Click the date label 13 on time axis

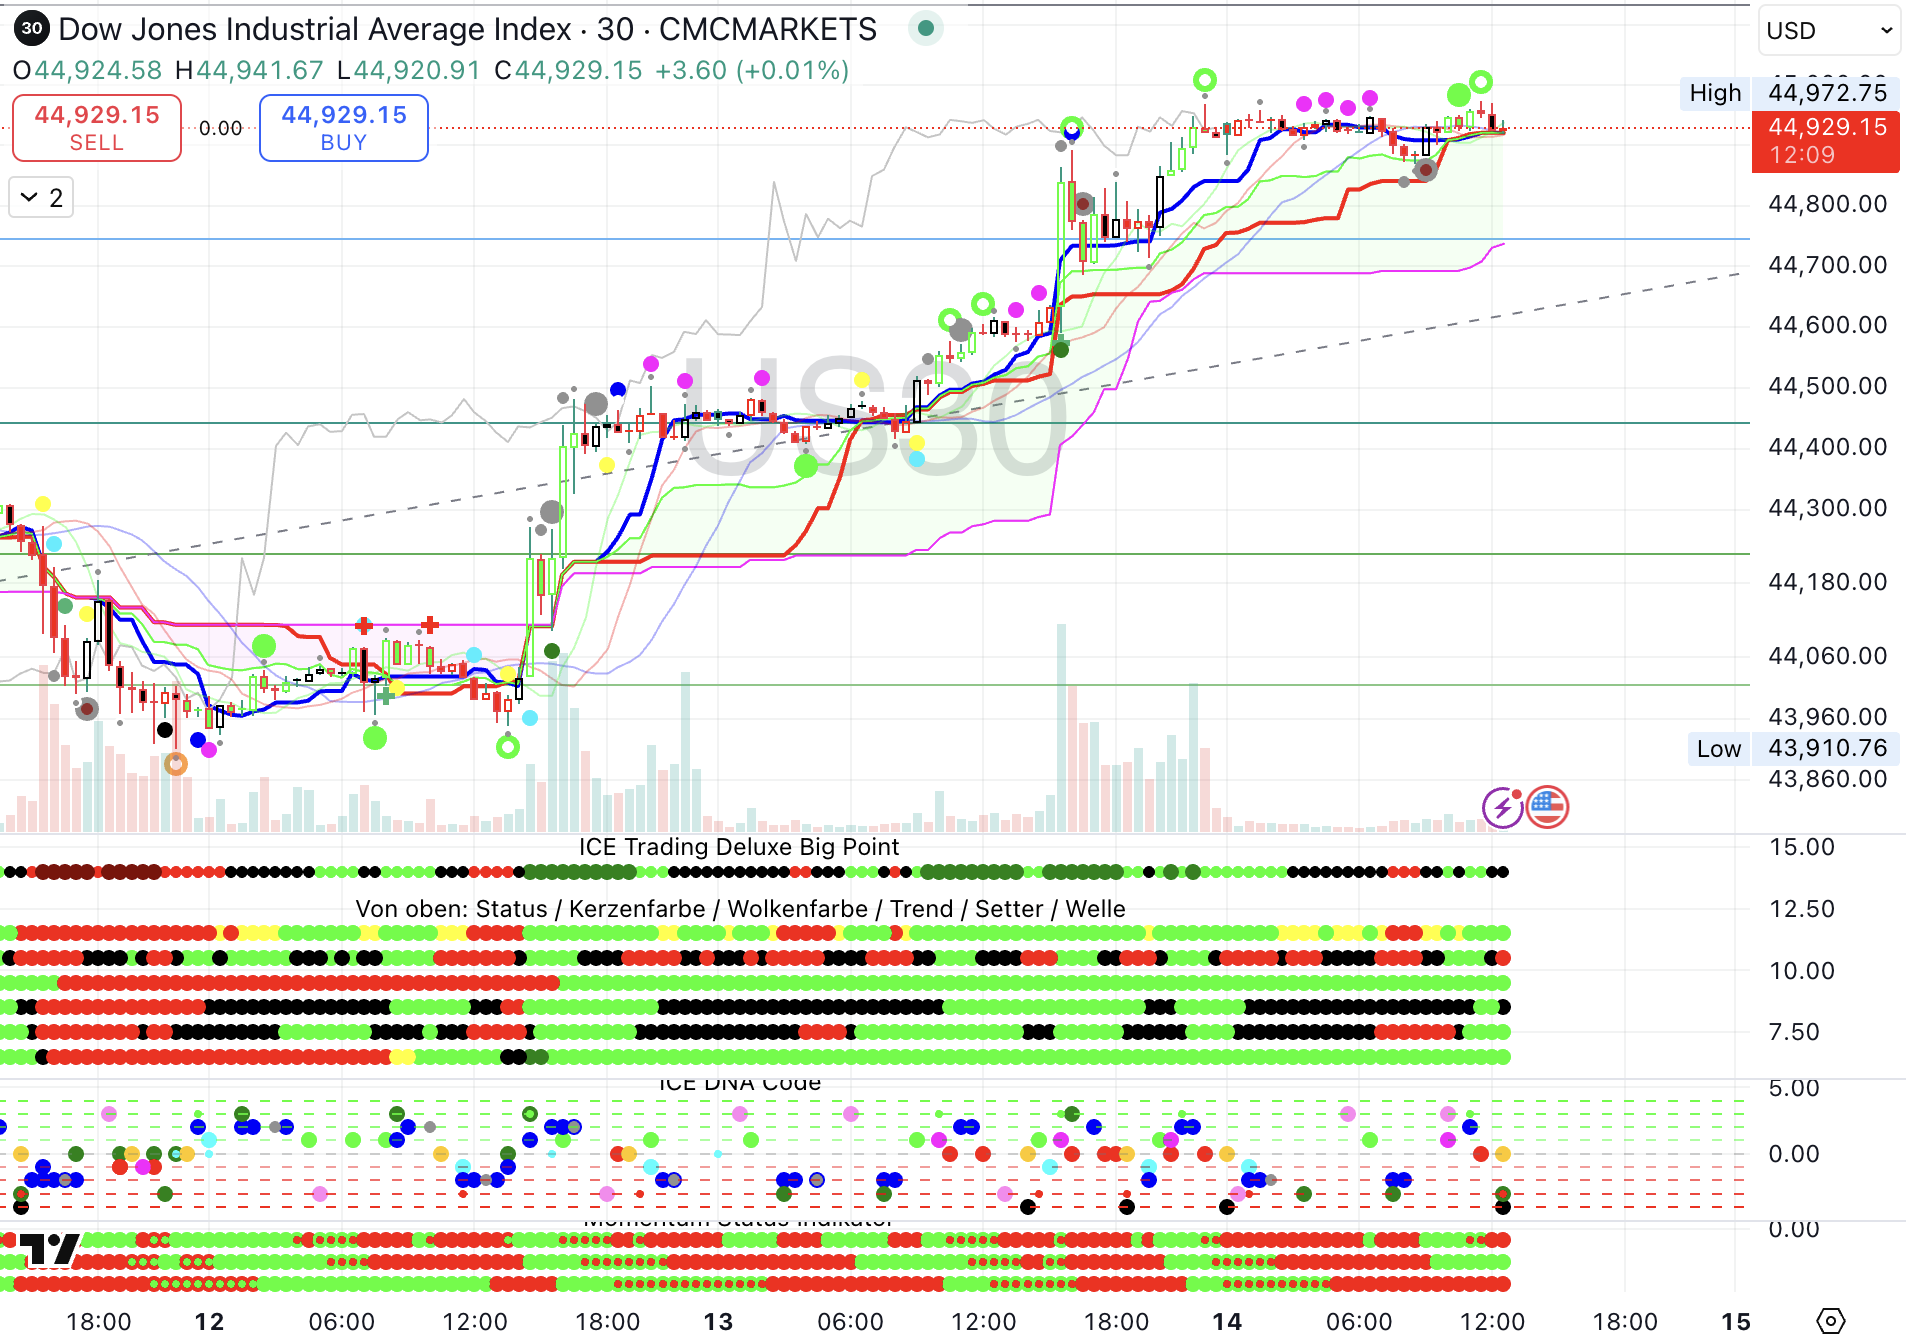(x=718, y=1321)
